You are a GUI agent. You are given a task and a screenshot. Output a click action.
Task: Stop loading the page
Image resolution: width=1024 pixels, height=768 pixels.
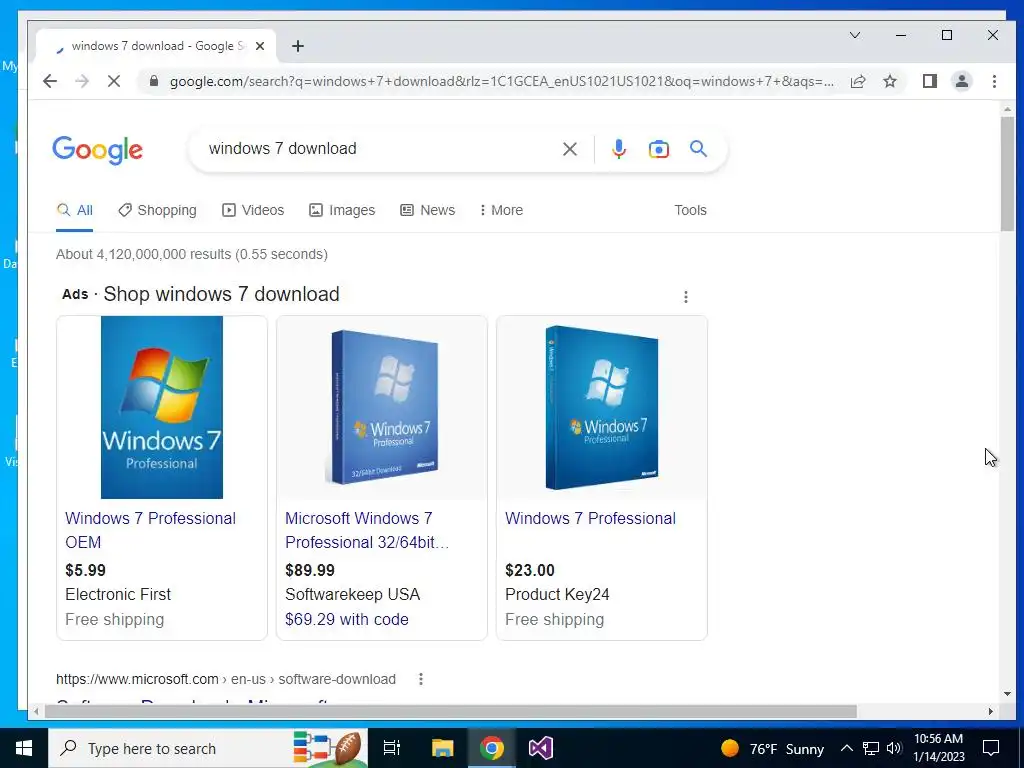click(x=114, y=81)
